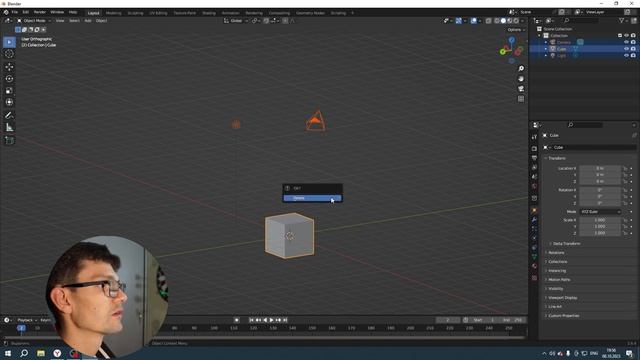Switch to the Modeling workspace tab

pos(113,13)
